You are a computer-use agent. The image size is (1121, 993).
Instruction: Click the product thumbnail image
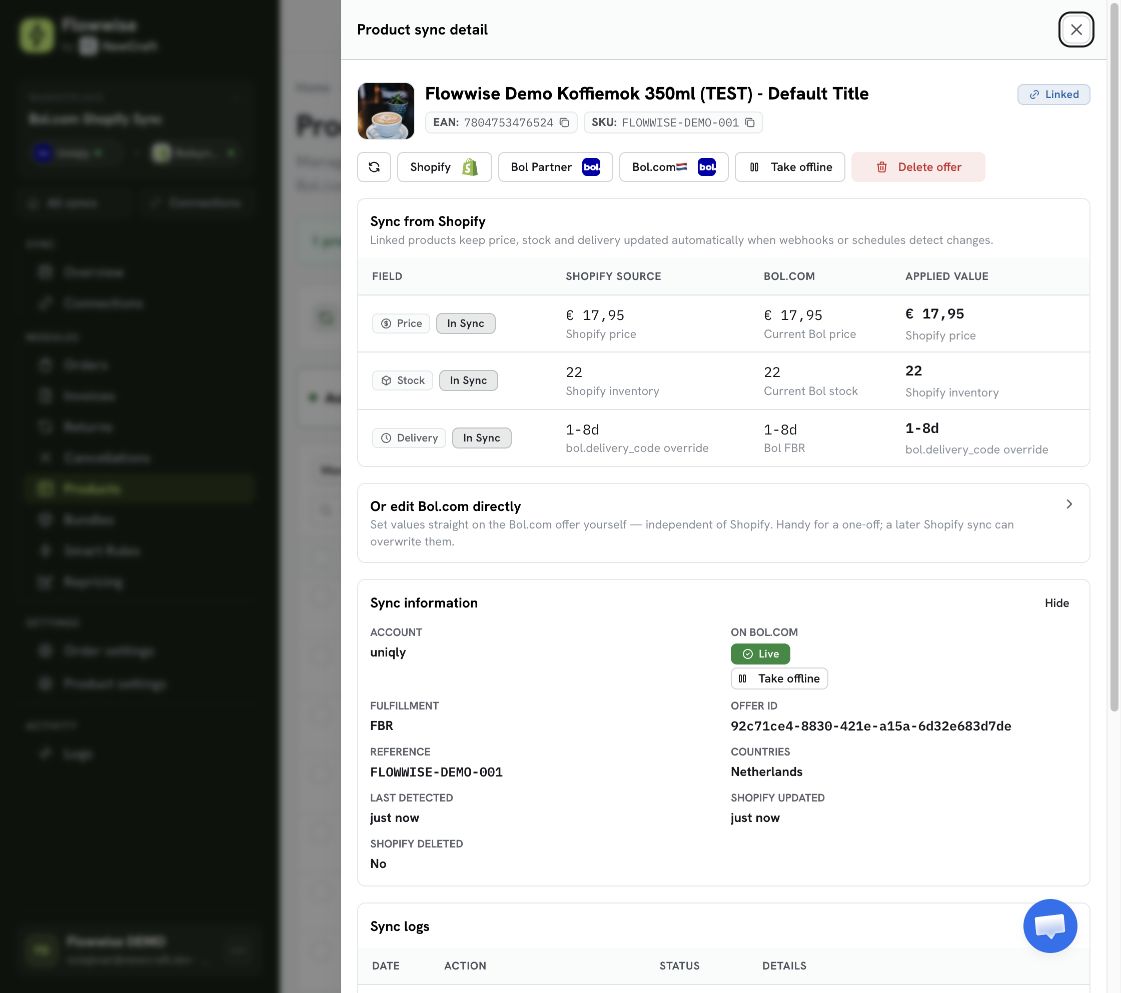[x=386, y=111]
